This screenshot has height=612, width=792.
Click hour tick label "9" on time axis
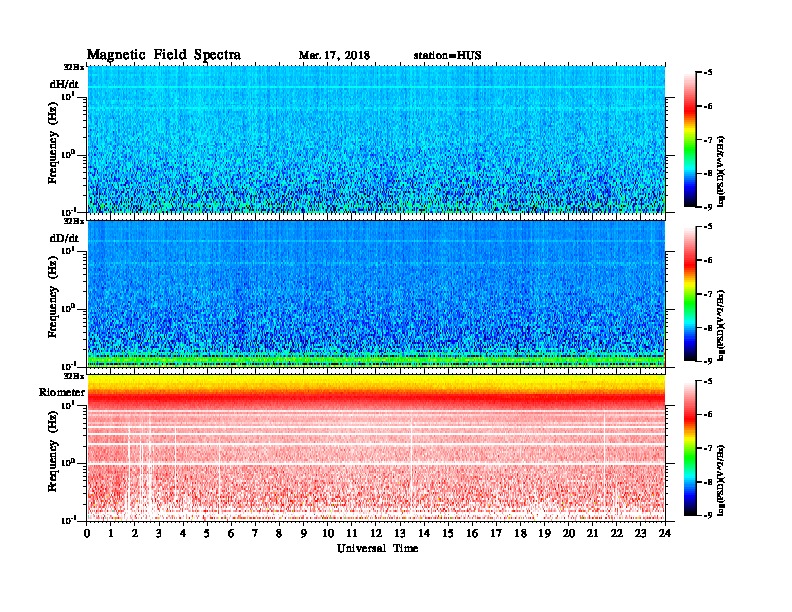[304, 533]
